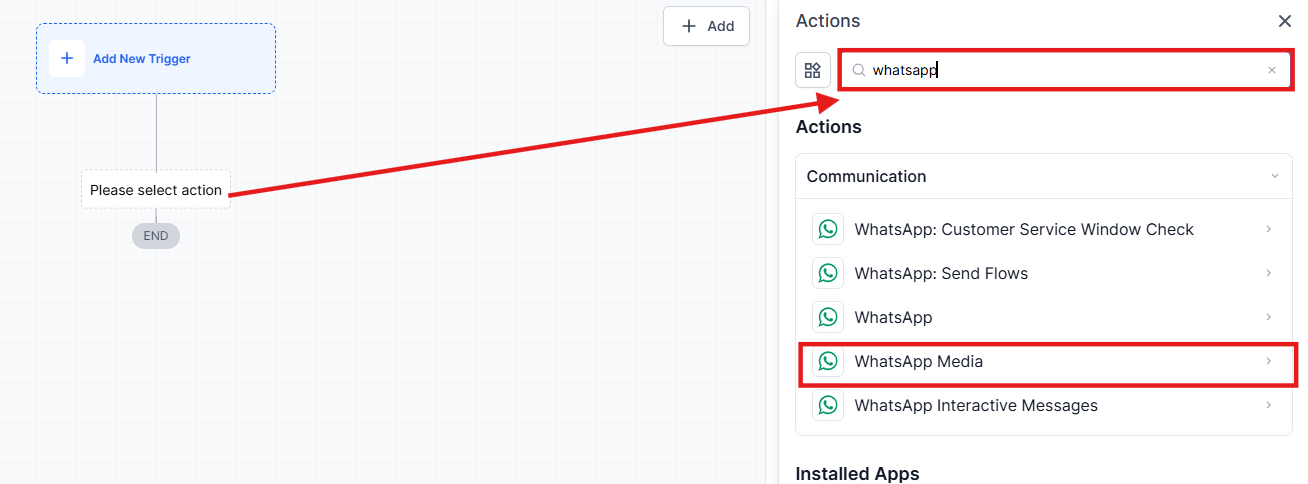The image size is (1308, 484).
Task: Select the plain WhatsApp action label
Action: point(893,317)
